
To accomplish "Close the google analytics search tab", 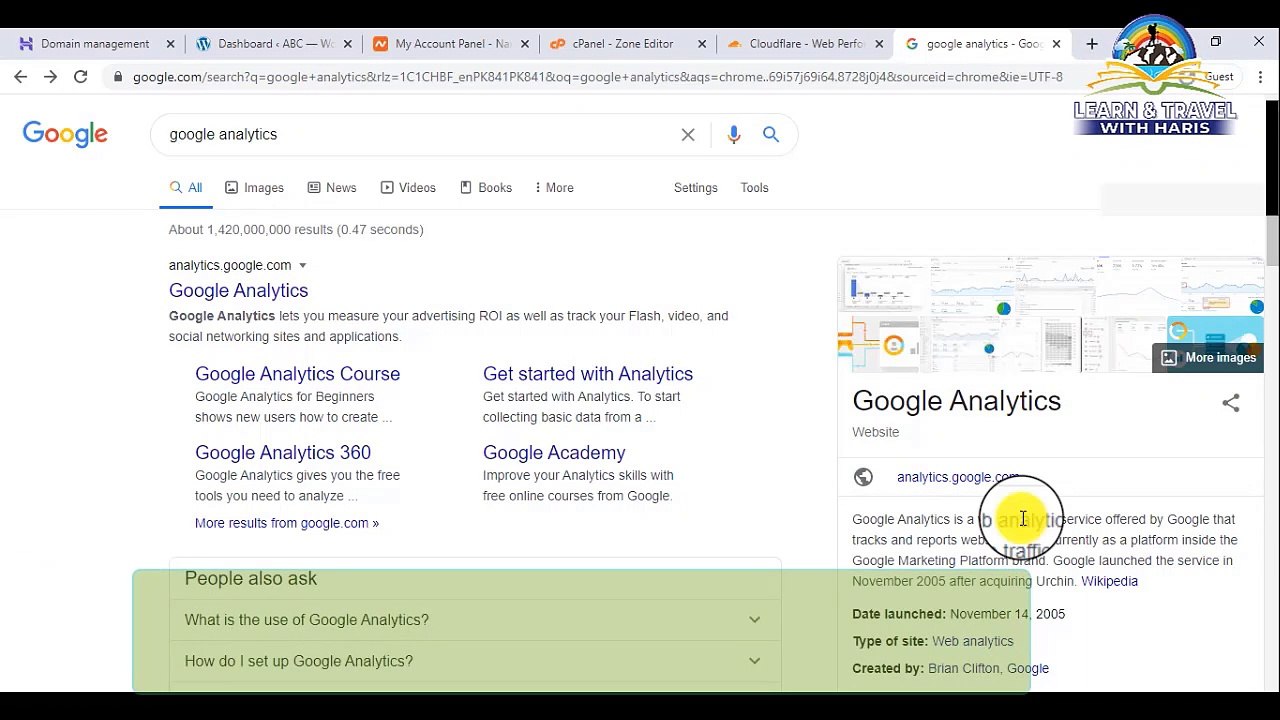I will [x=1056, y=44].
